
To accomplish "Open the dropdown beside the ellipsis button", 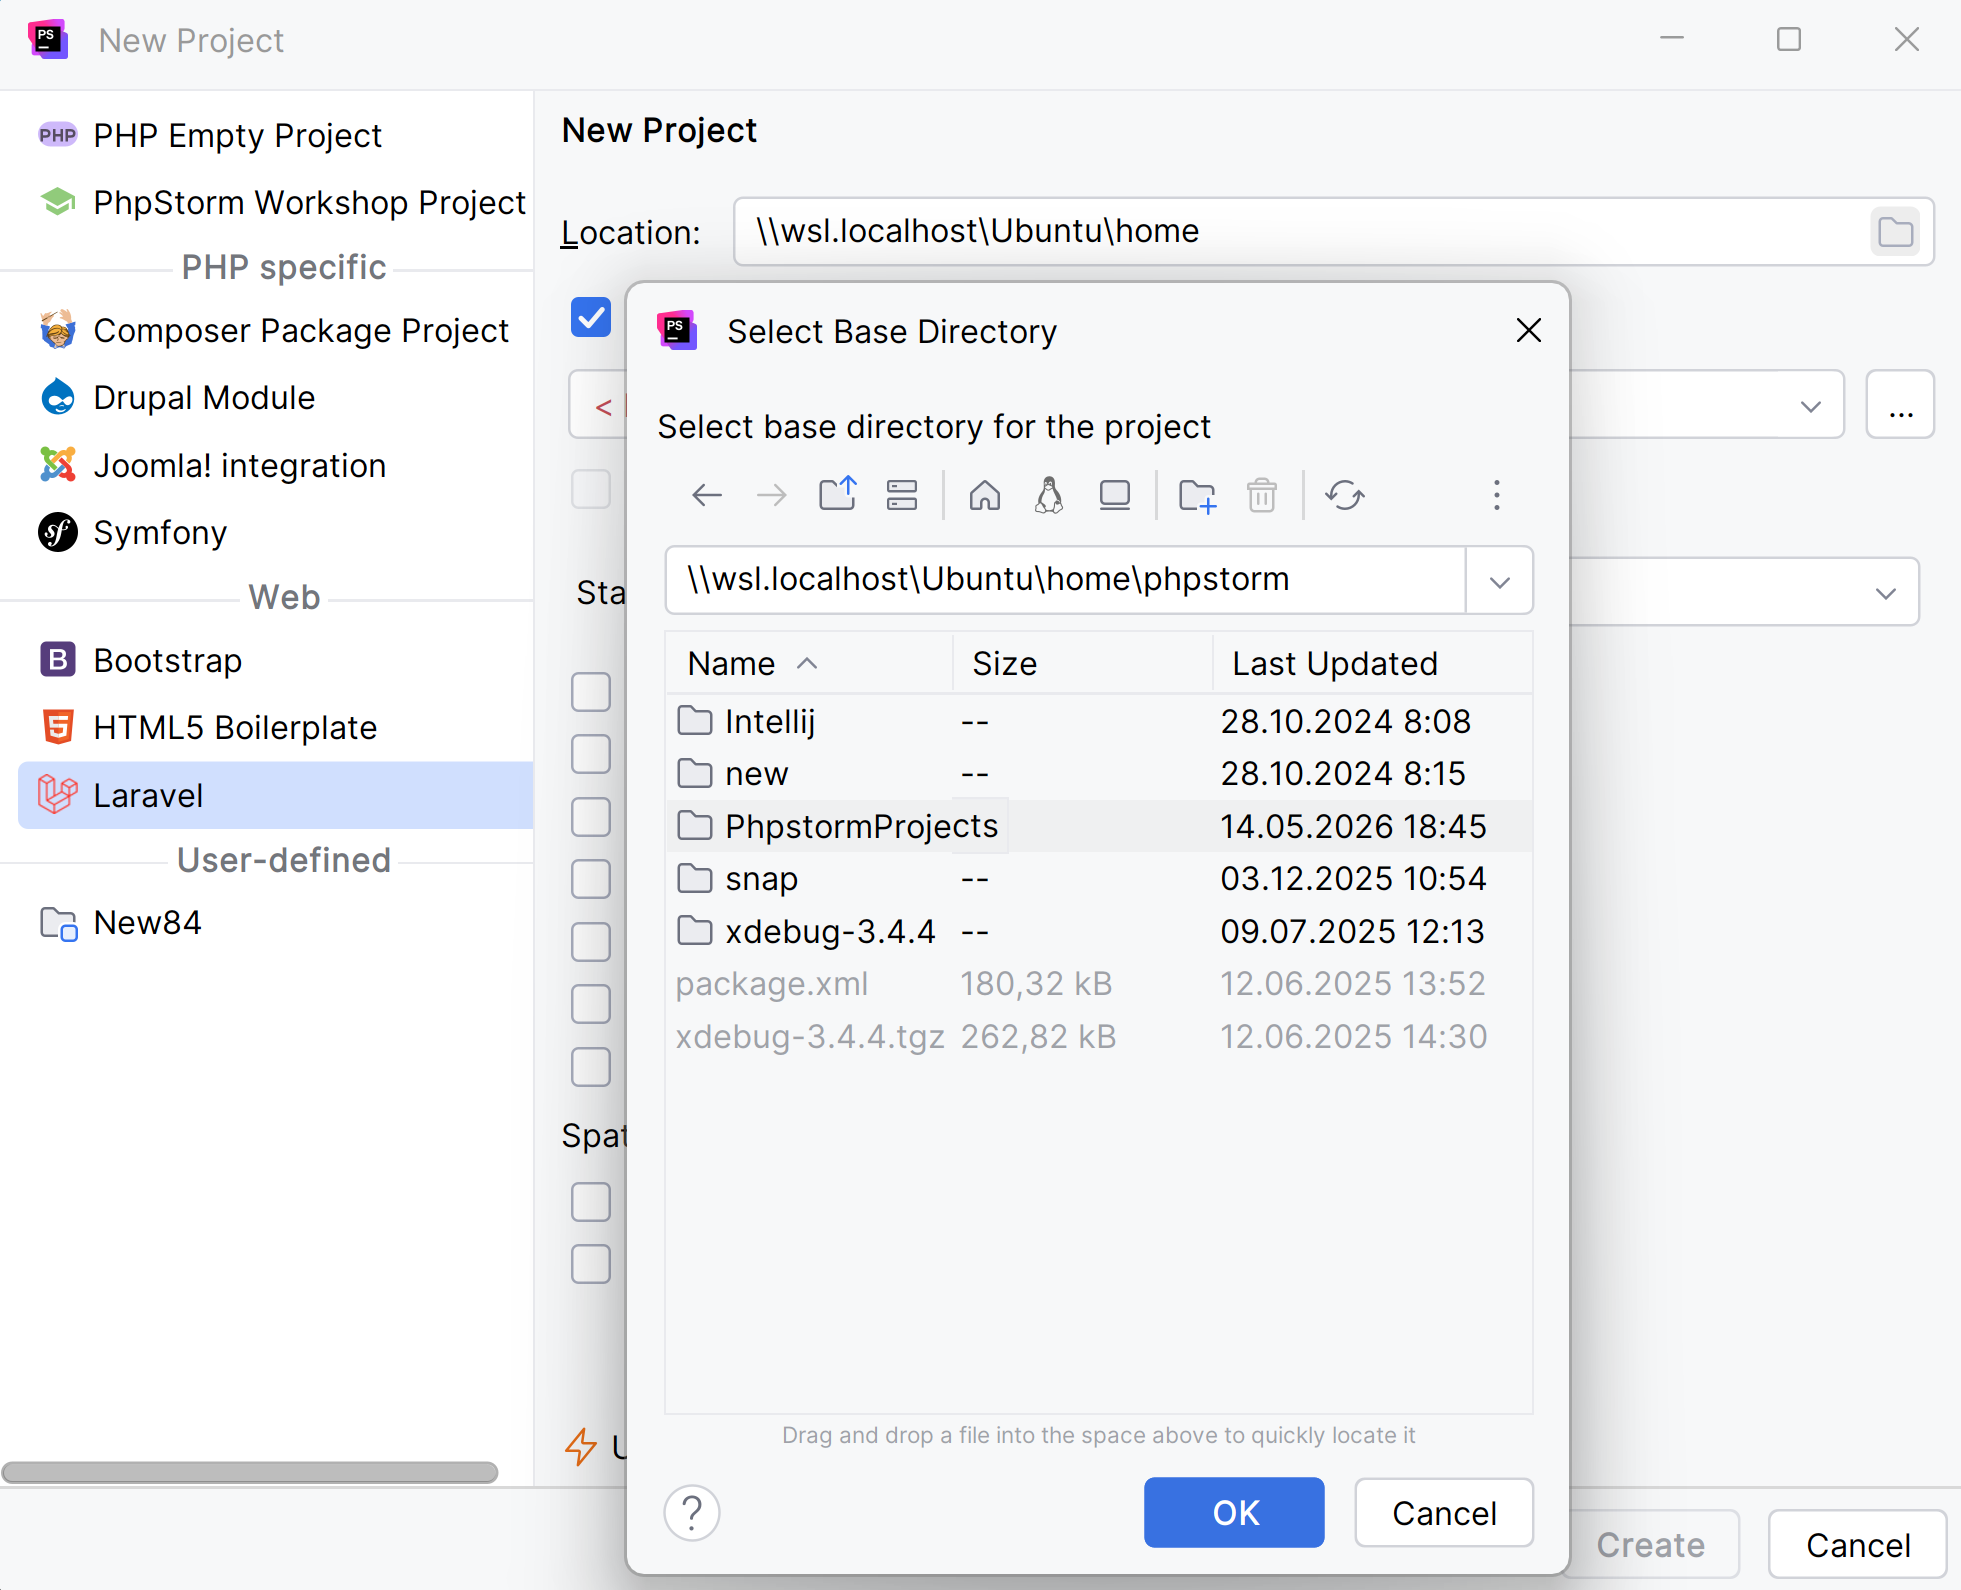I will [x=1810, y=405].
